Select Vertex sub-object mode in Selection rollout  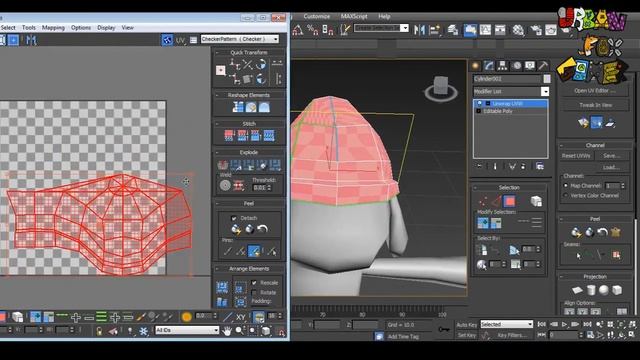tap(483, 201)
